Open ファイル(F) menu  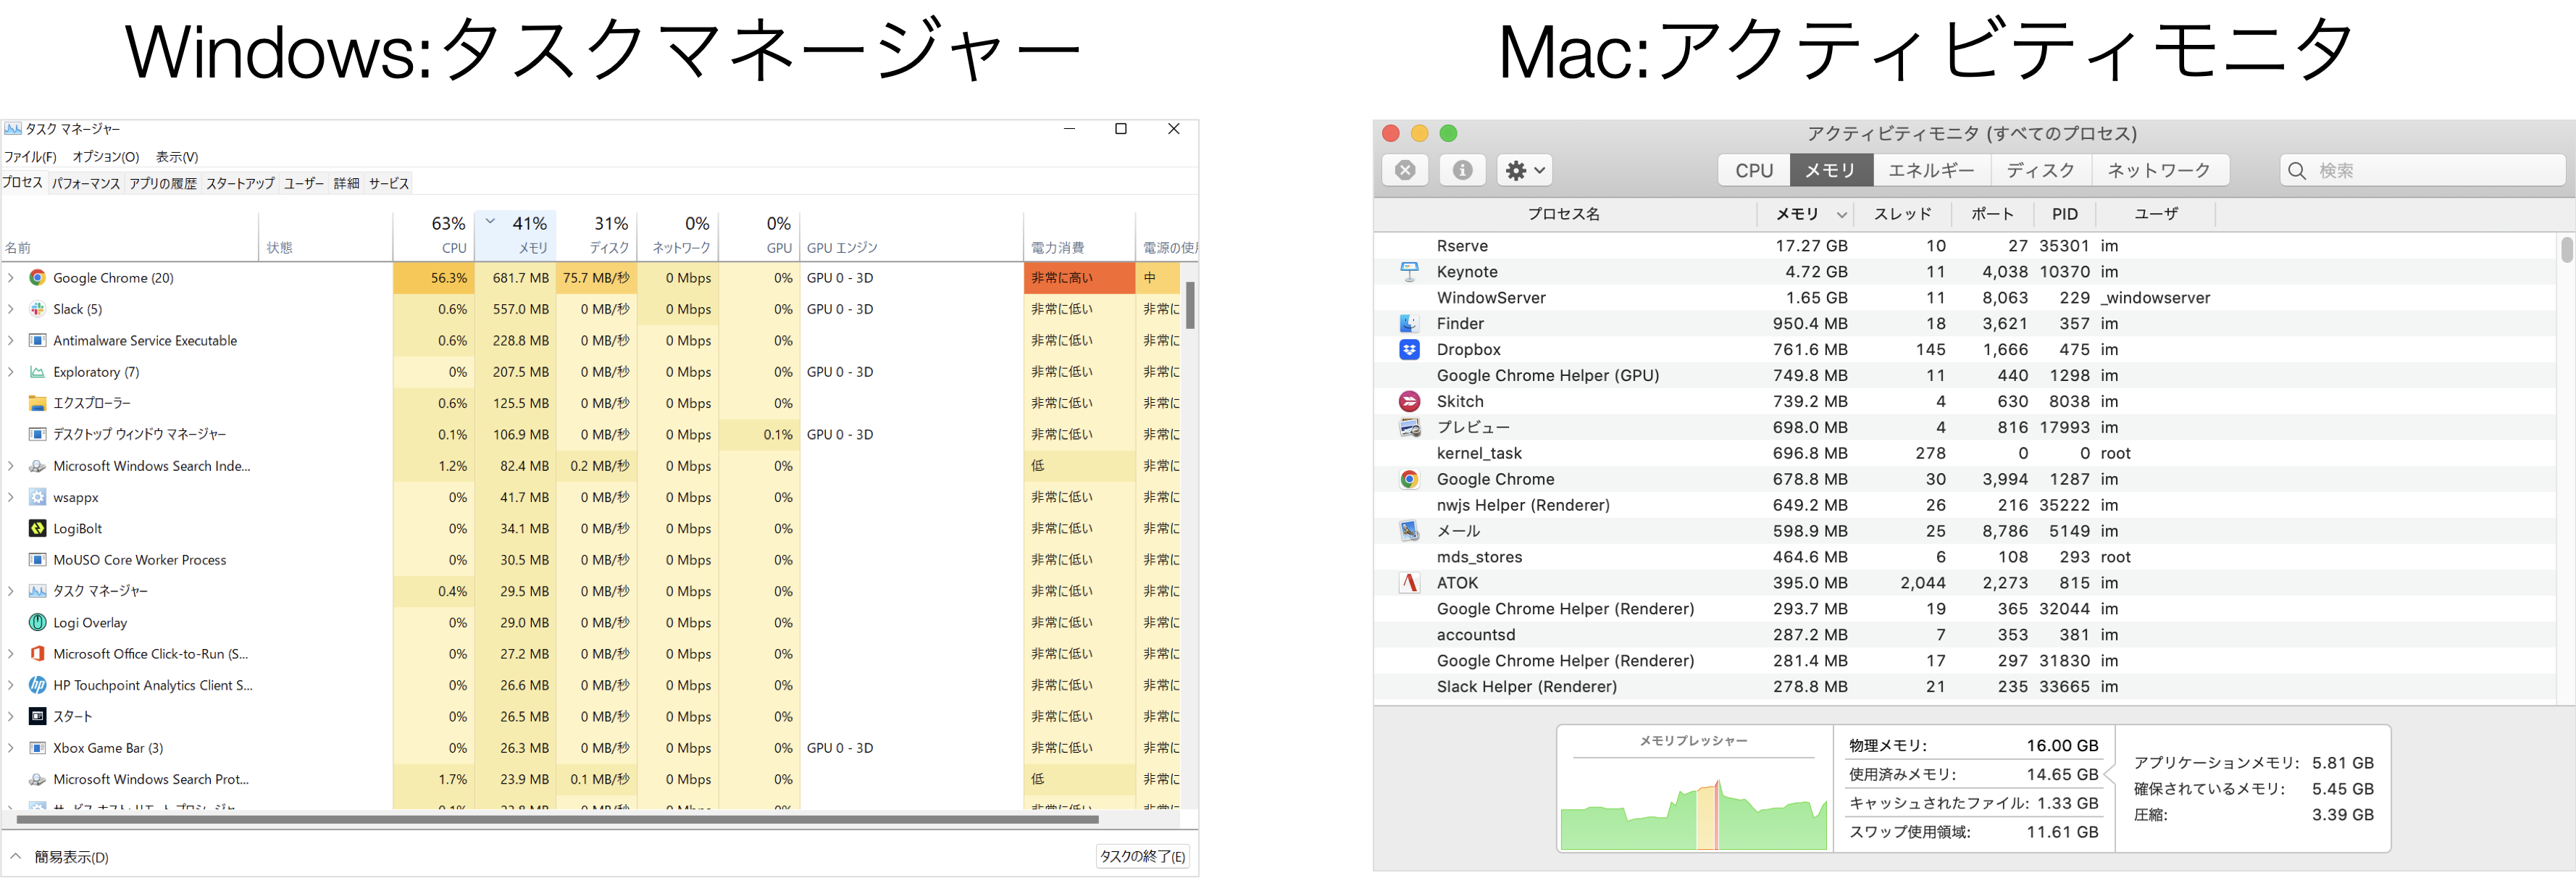click(31, 157)
